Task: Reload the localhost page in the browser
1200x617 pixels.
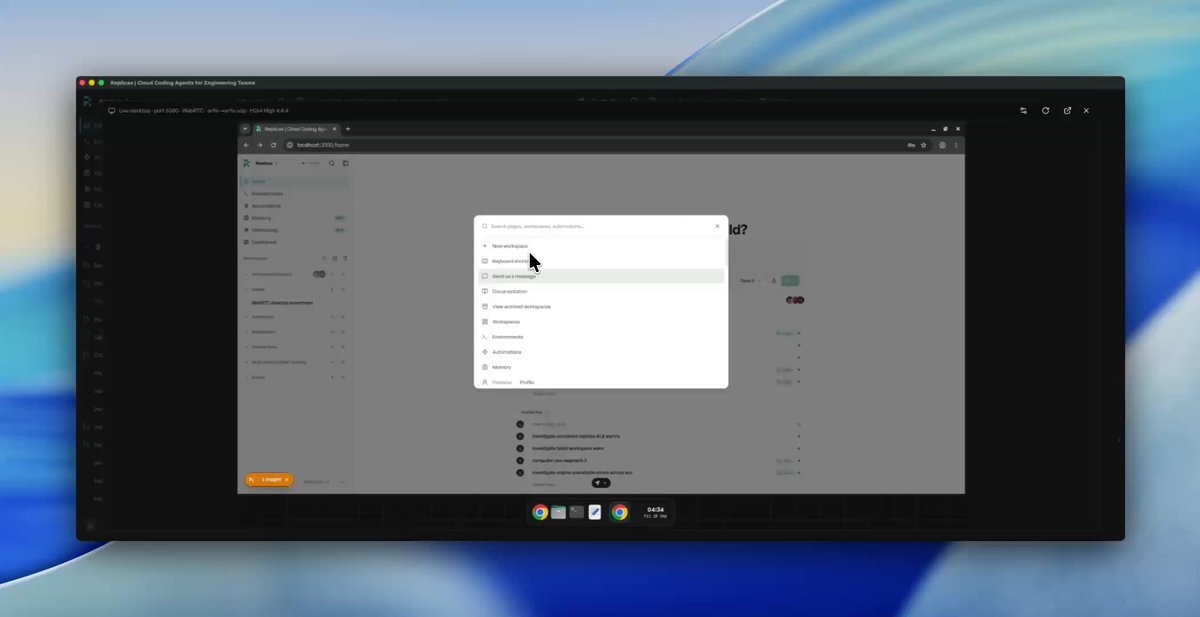Action: (273, 145)
